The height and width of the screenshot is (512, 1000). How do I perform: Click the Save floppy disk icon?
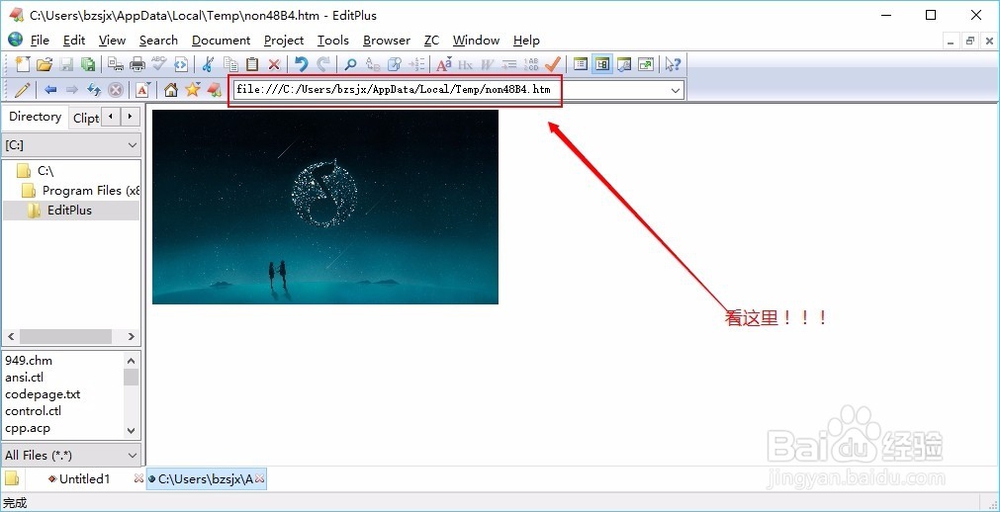(66, 64)
